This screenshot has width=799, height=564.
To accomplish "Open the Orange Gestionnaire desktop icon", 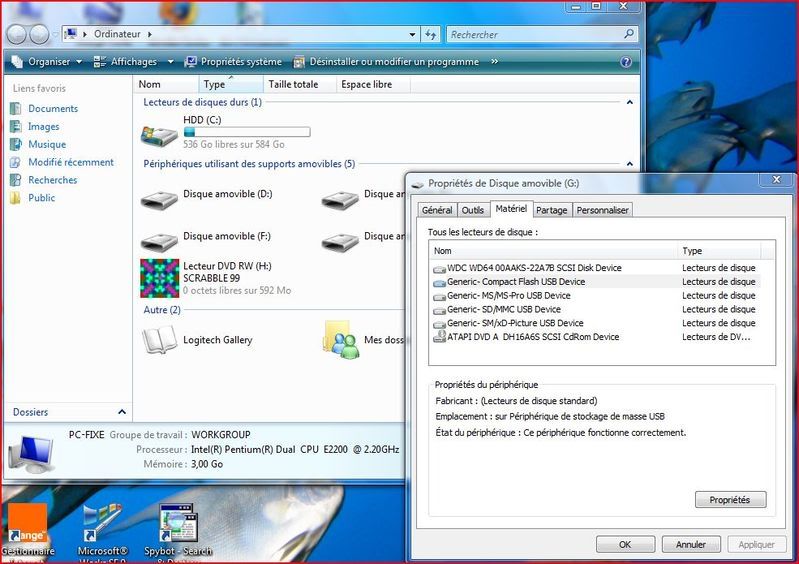I will click(27, 522).
